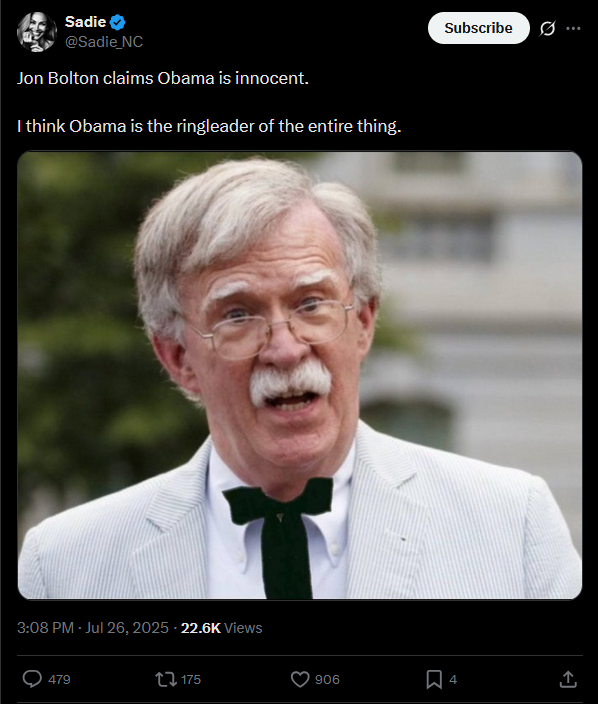Click the Sadie display name
The image size is (598, 704).
[85, 22]
